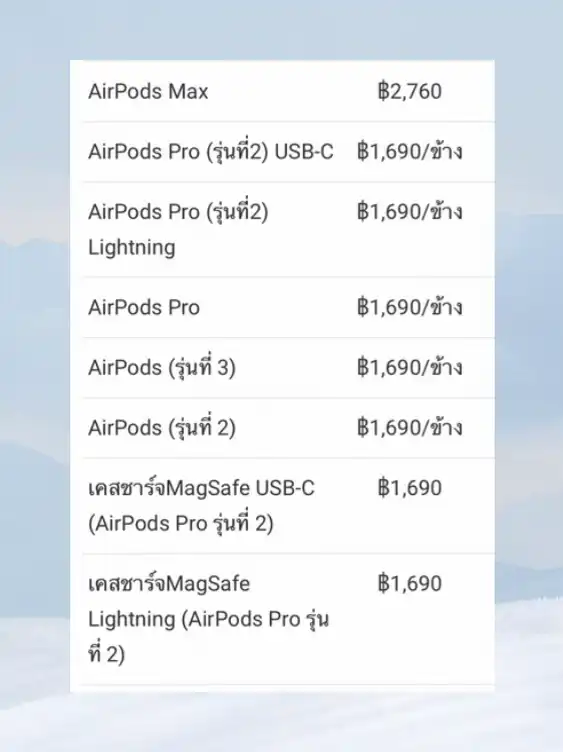Click the ฿1,690 price for MagSafe Lightning case
This screenshot has width=563, height=752.
coord(410,583)
